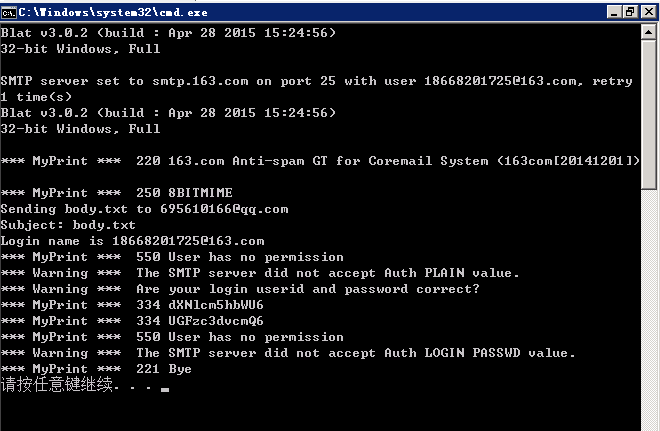Click the 'SMTP server set to smtp.163.com' line

coord(317,81)
